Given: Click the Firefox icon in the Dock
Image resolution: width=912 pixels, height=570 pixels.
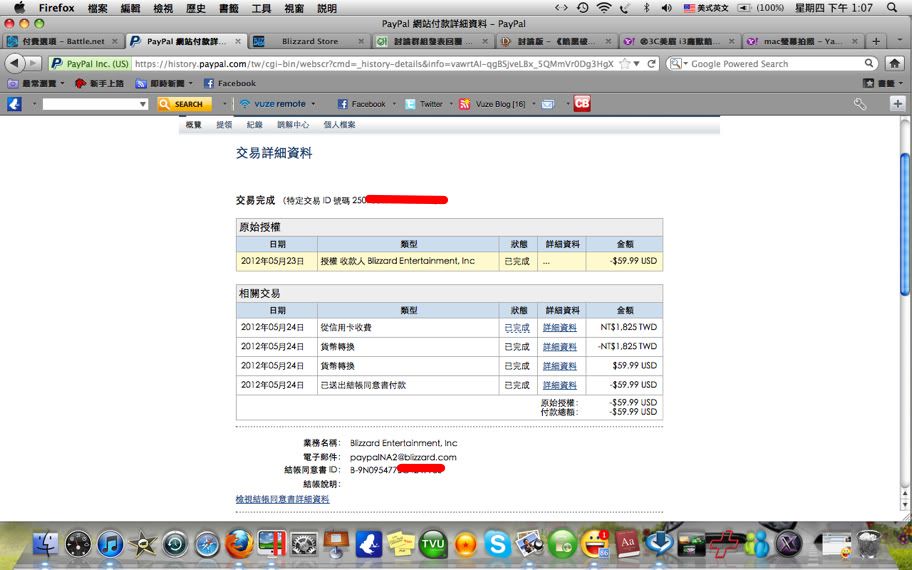Looking at the screenshot, I should pos(239,544).
